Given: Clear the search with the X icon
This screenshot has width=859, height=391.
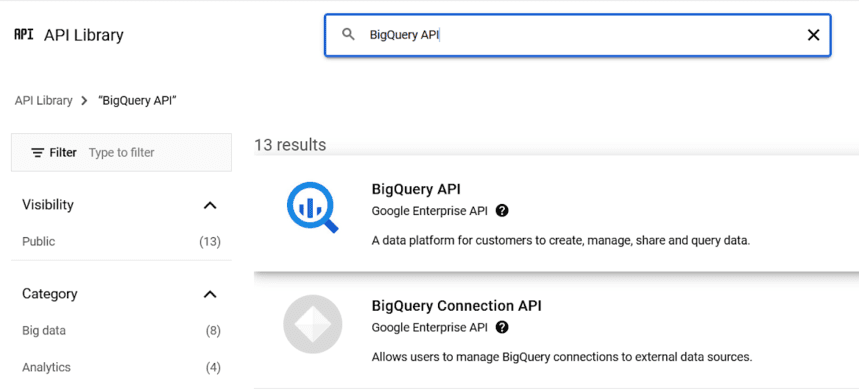Looking at the screenshot, I should (814, 35).
